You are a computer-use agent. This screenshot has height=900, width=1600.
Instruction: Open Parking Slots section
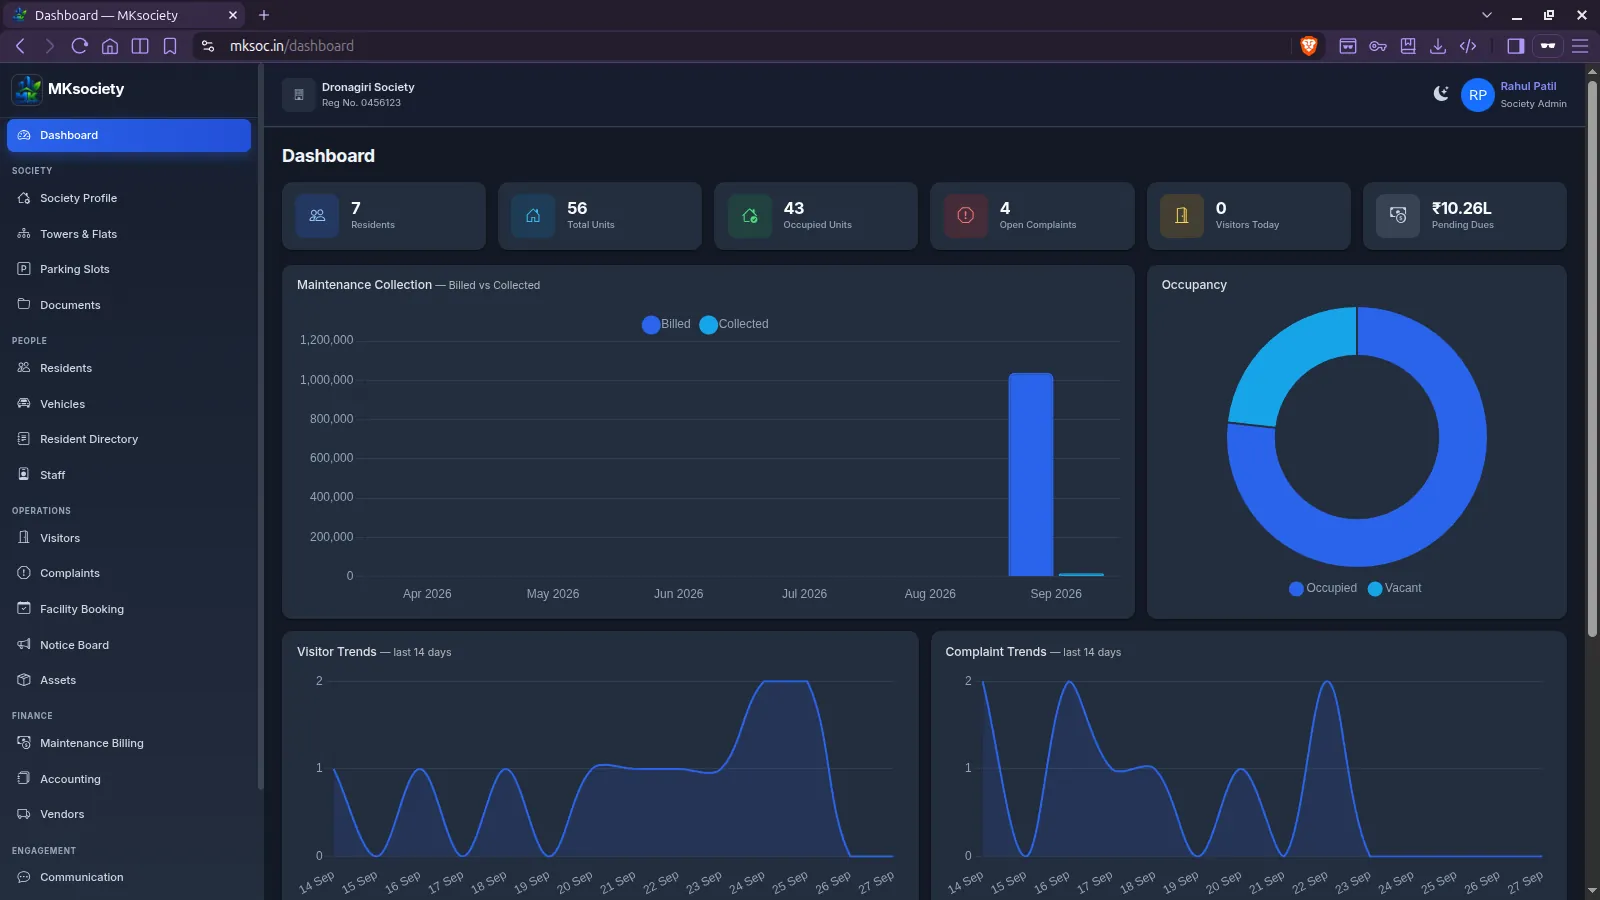pyautogui.click(x=129, y=269)
